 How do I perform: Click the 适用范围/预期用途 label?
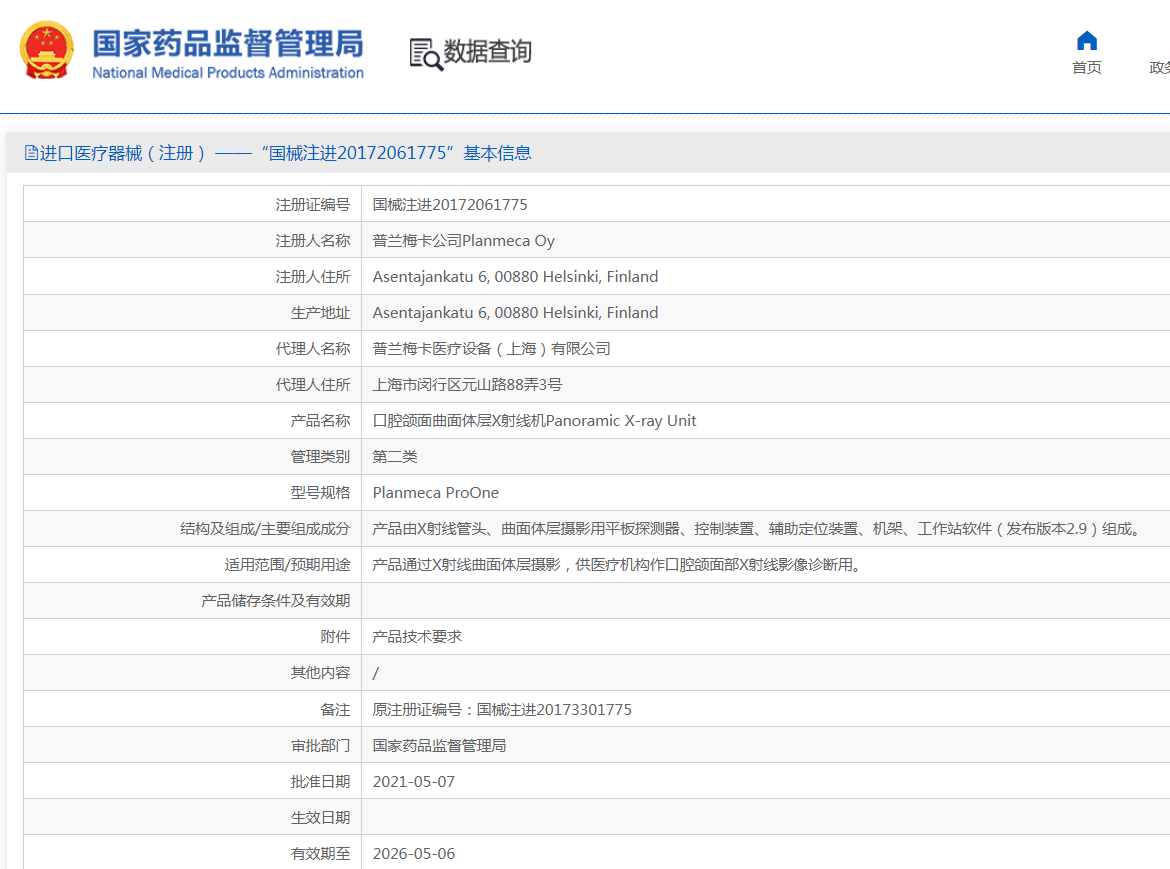(287, 565)
